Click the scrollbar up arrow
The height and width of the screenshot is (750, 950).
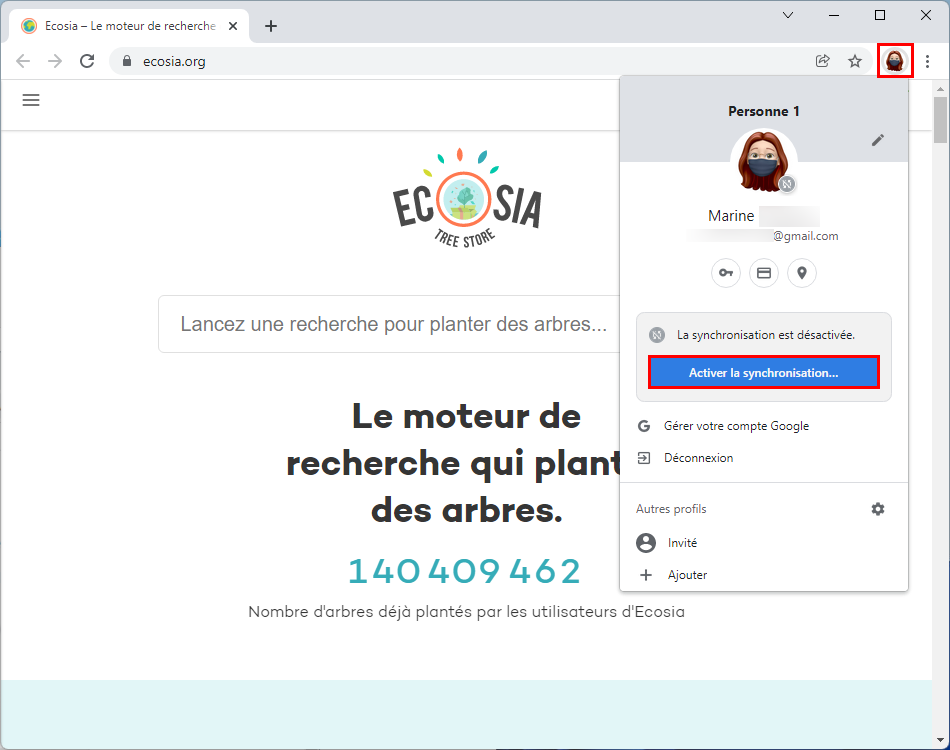point(940,89)
